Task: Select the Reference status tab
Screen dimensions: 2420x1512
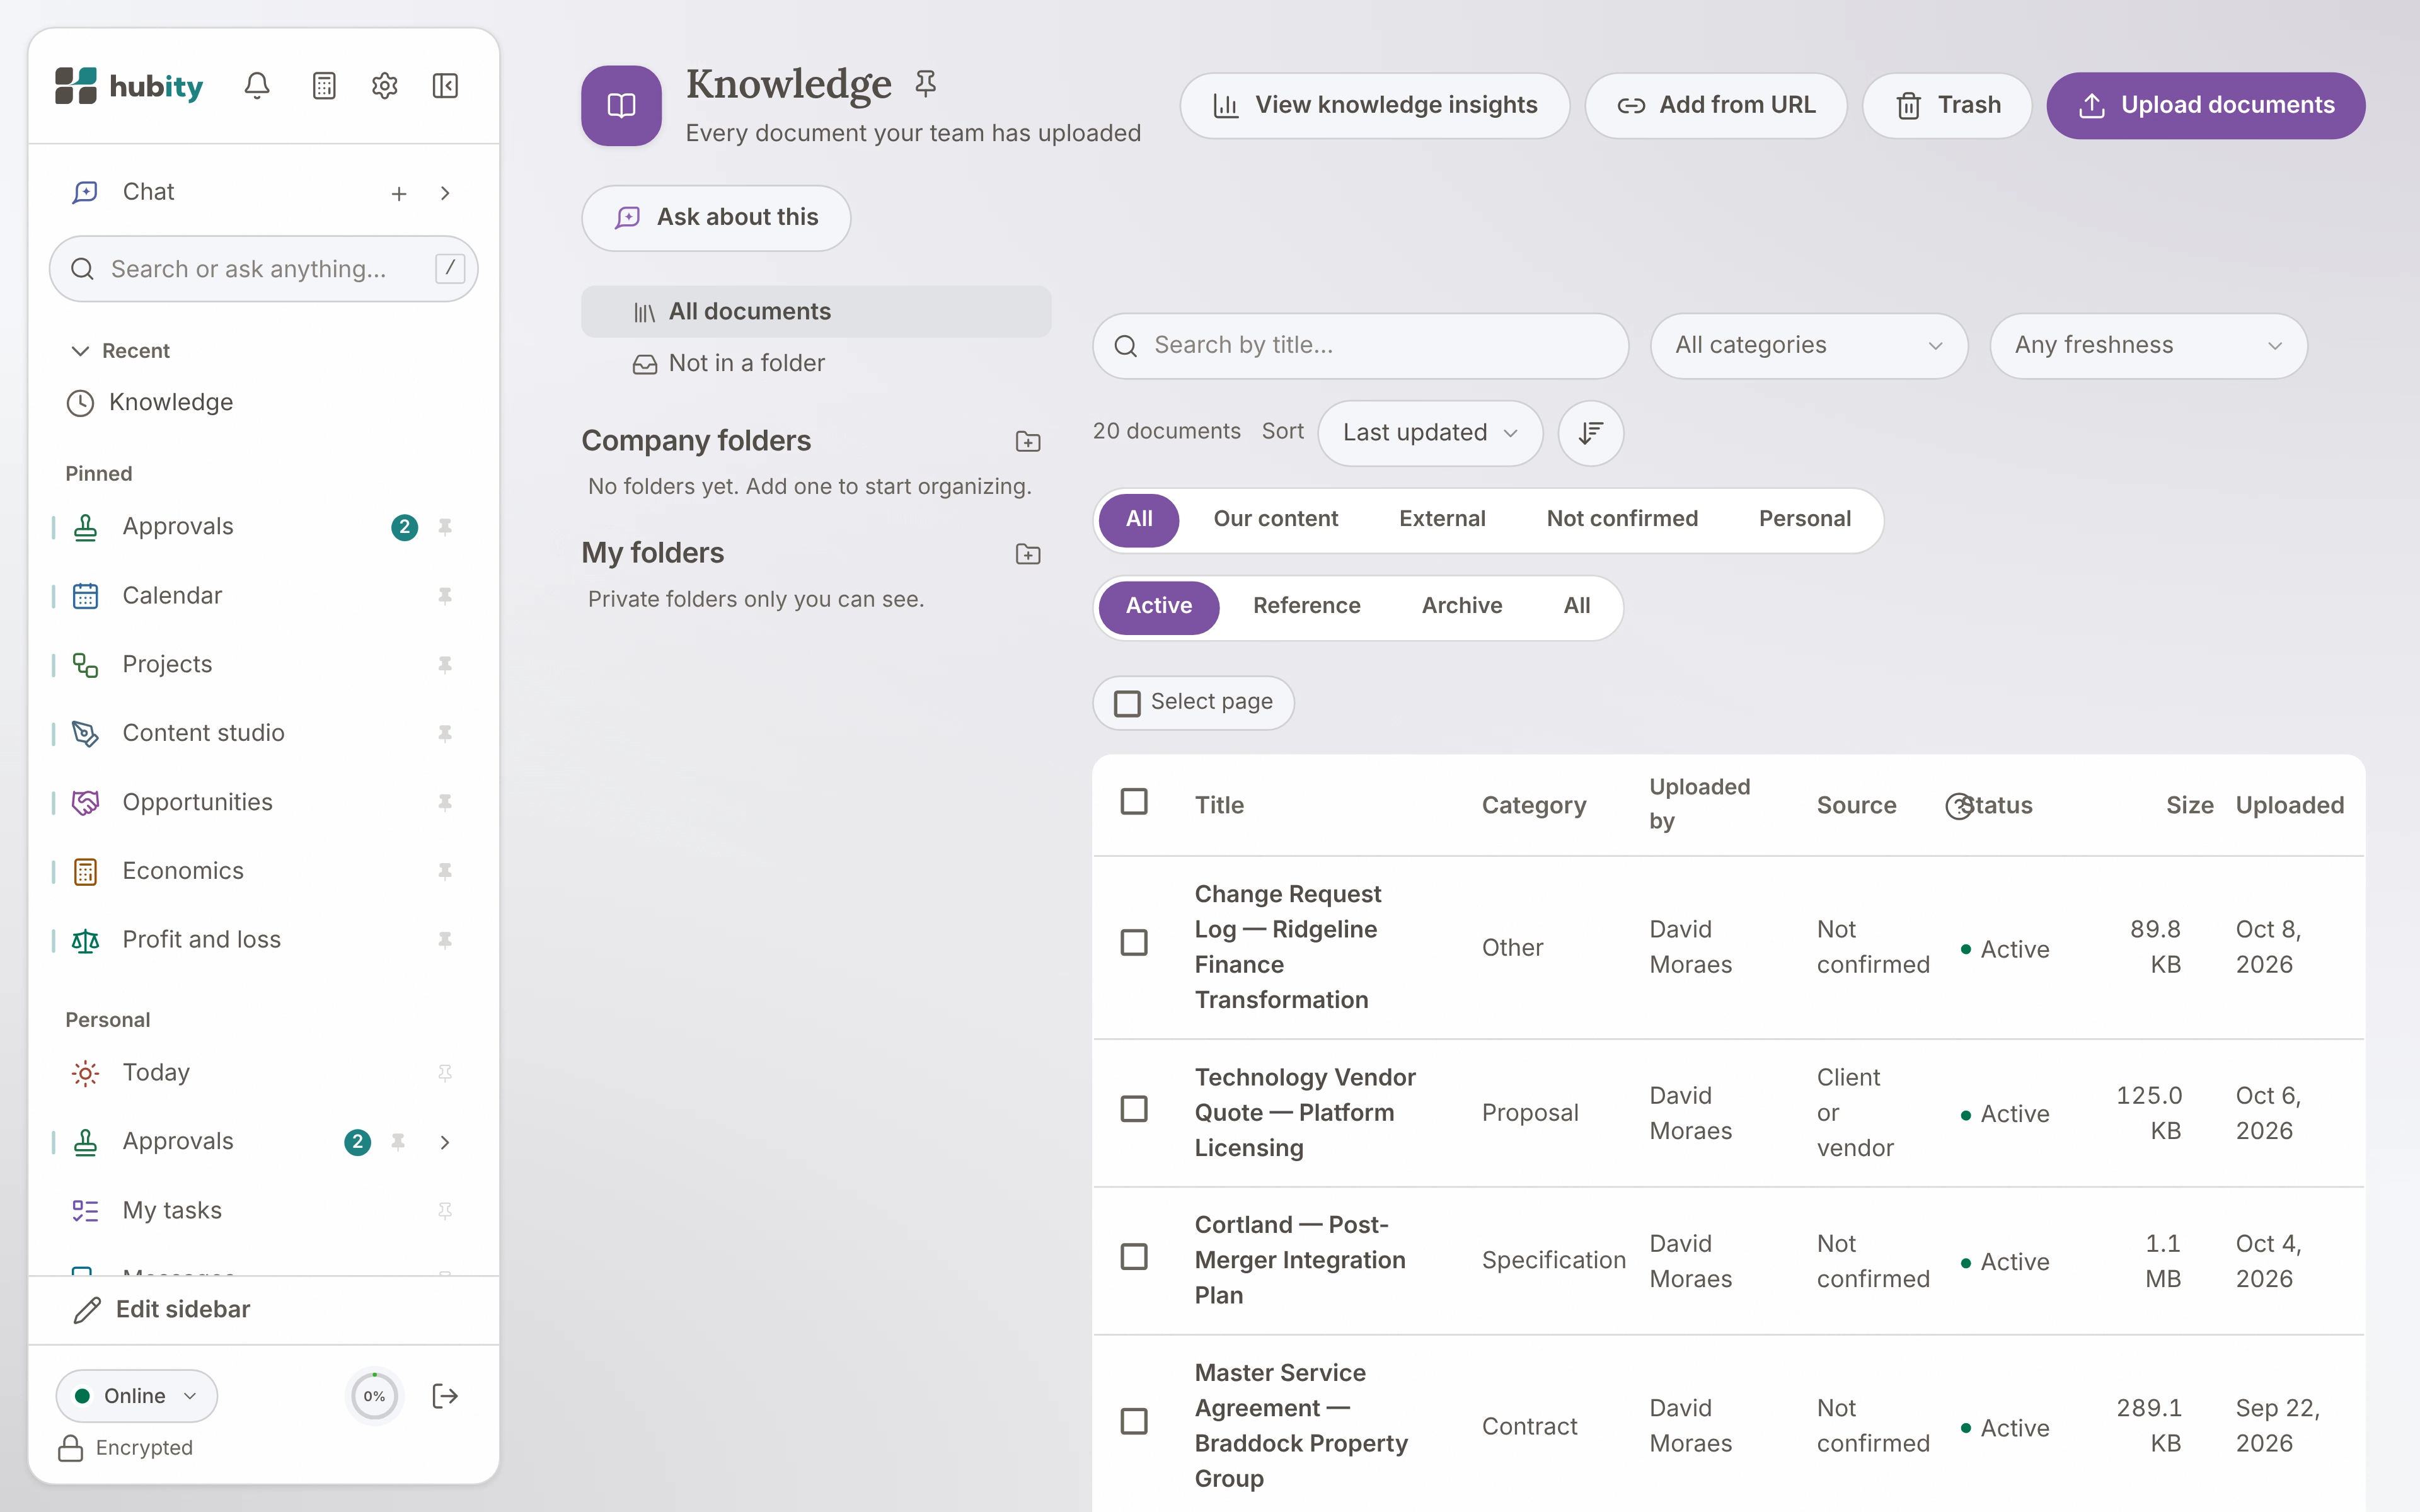Action: pos(1306,606)
